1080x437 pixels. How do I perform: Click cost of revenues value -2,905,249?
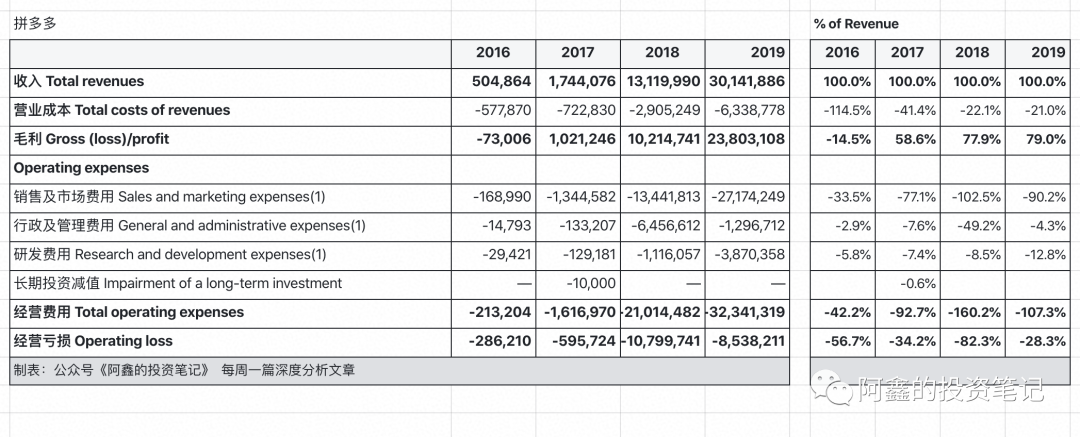click(667, 110)
